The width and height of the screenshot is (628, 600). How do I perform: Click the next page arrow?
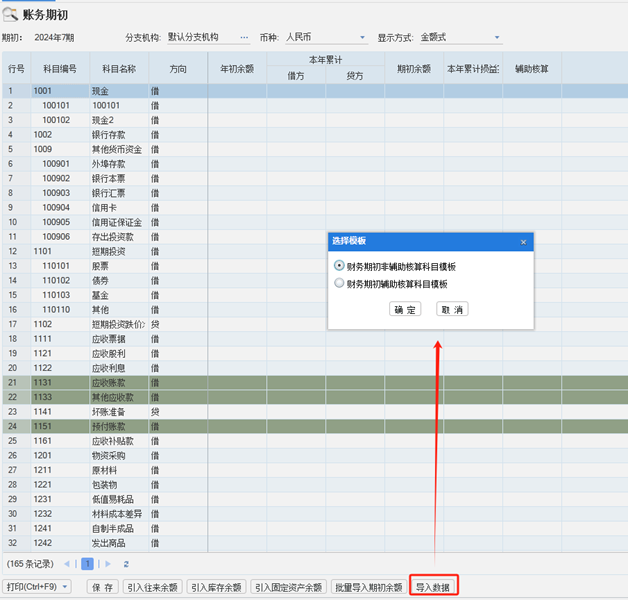pyautogui.click(x=109, y=564)
